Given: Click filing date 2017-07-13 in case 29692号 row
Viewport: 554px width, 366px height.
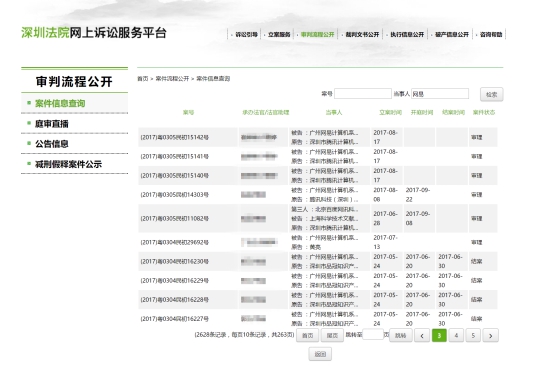Looking at the screenshot, I should (385, 242).
